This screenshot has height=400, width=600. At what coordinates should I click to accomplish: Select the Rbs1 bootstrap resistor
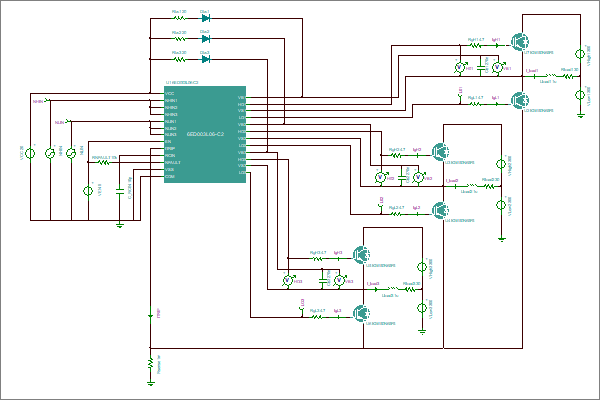(179, 18)
